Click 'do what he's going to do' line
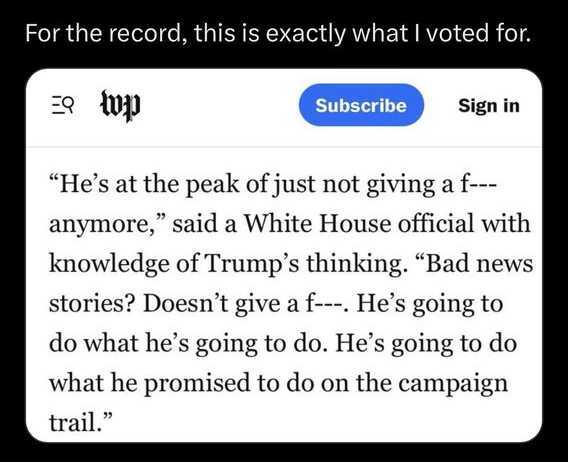Screen dimensions: 568x462 [185, 343]
